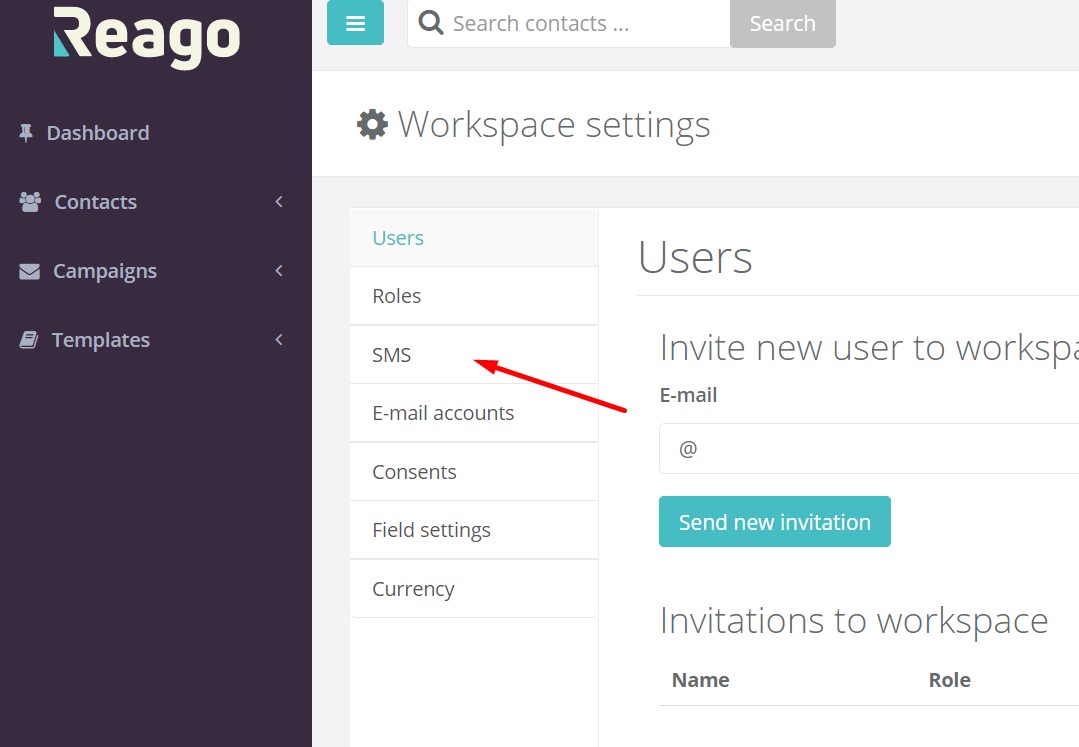The height and width of the screenshot is (747, 1079).
Task: Expand the Contacts submenu chevron
Action: 279,202
